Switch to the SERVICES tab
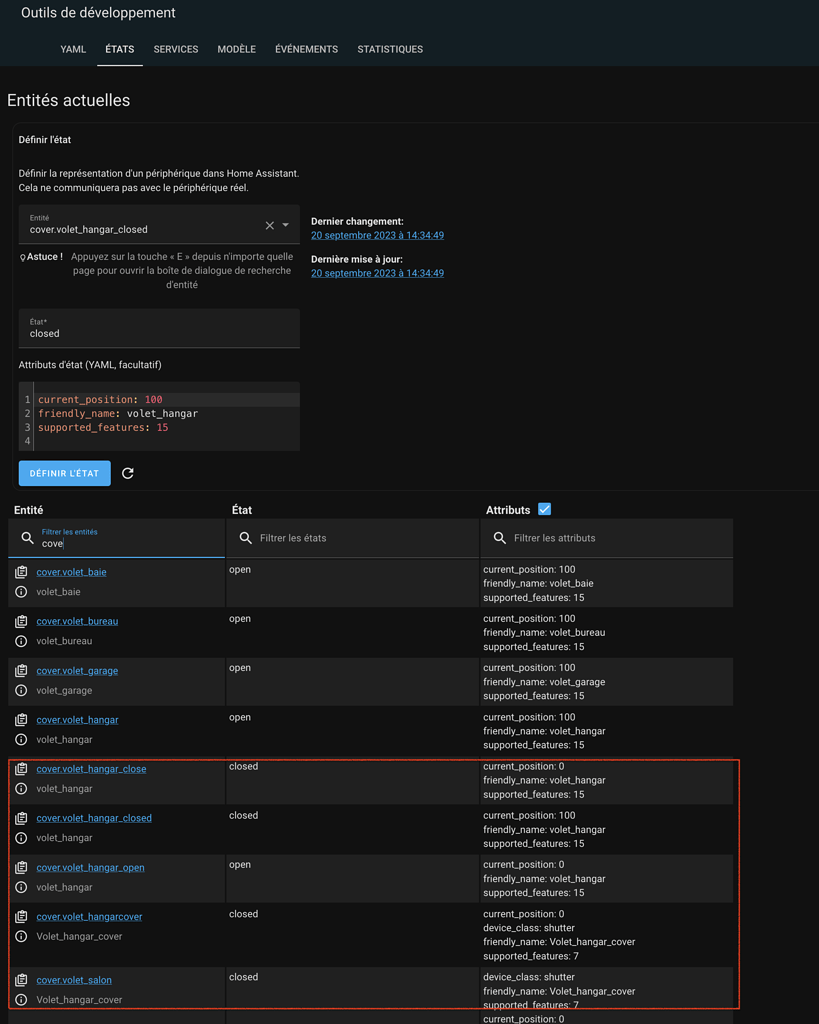Image resolution: width=819 pixels, height=1024 pixels. tap(175, 48)
